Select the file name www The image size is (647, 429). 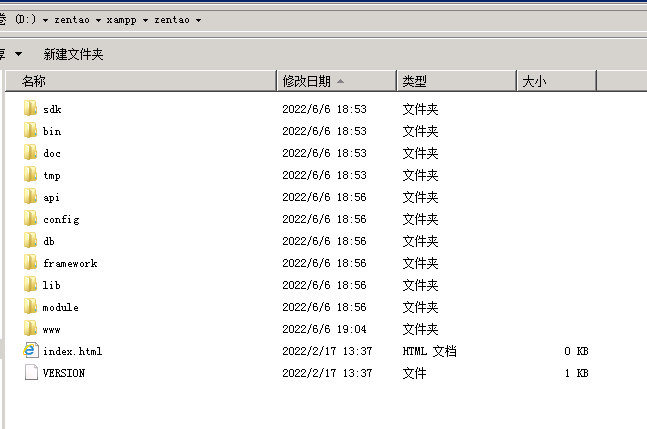point(52,330)
